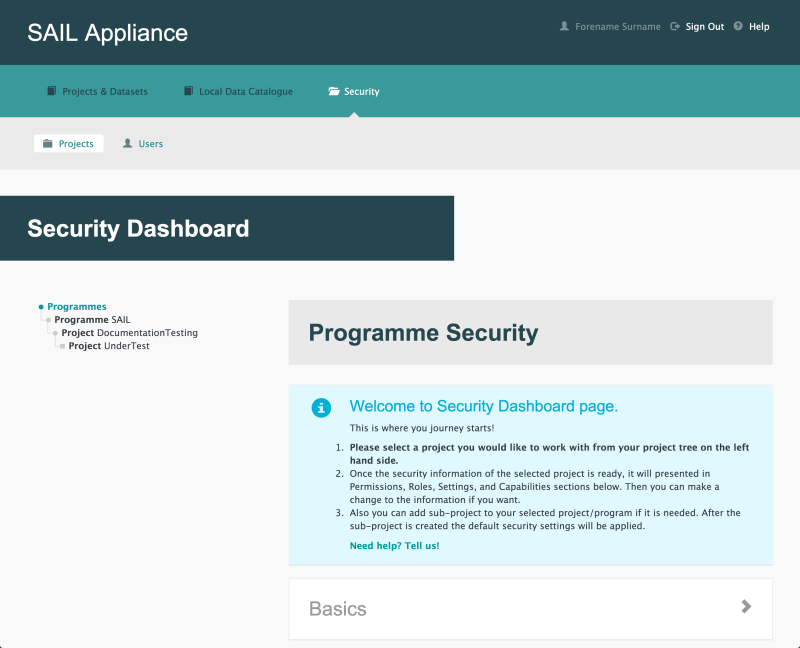The height and width of the screenshot is (648, 800).
Task: Open the Projects & Datasets tab
Action: click(x=97, y=90)
